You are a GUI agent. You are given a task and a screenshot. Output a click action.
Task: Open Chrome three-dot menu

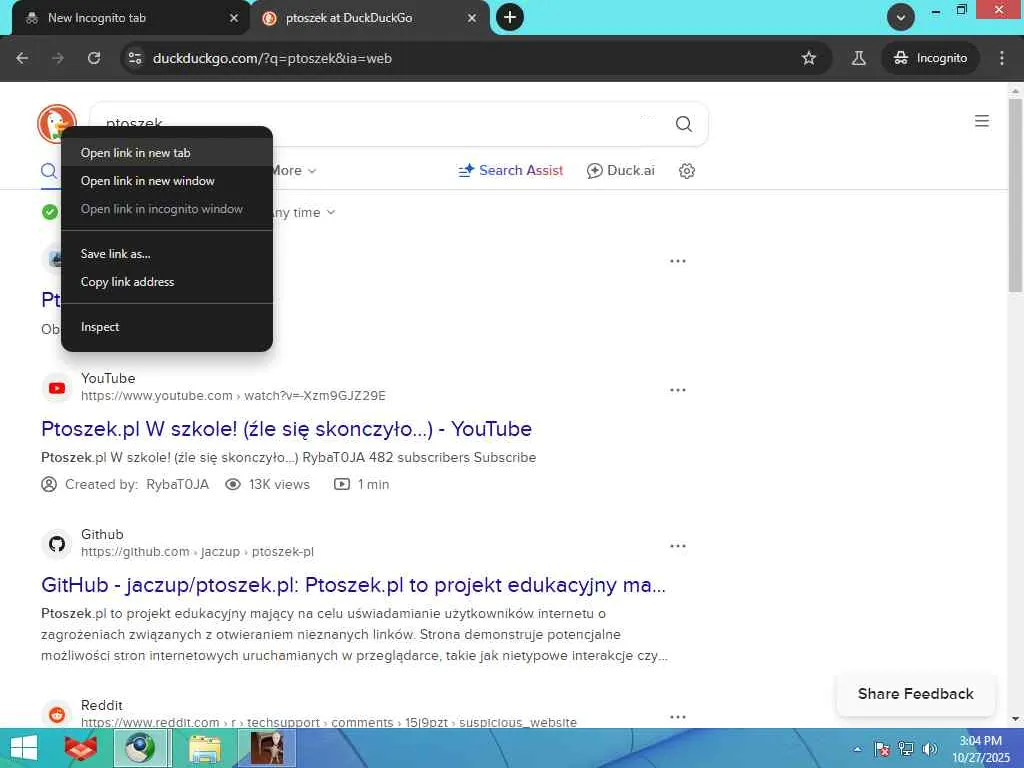1002,58
